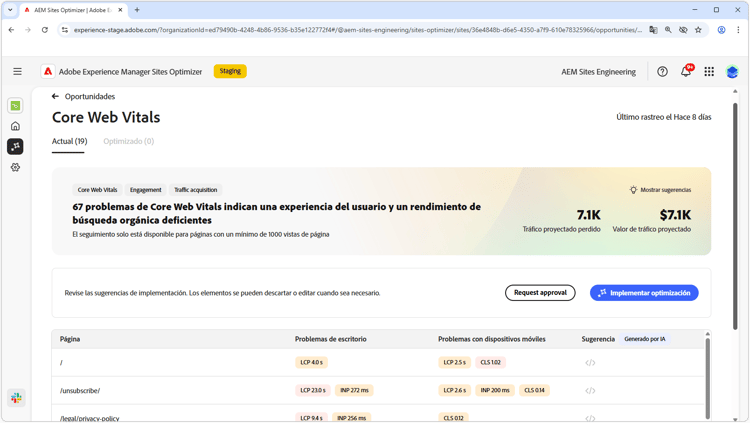Open the Opportunities sidebar icon
Image resolution: width=750 pixels, height=423 pixels.
tap(15, 146)
